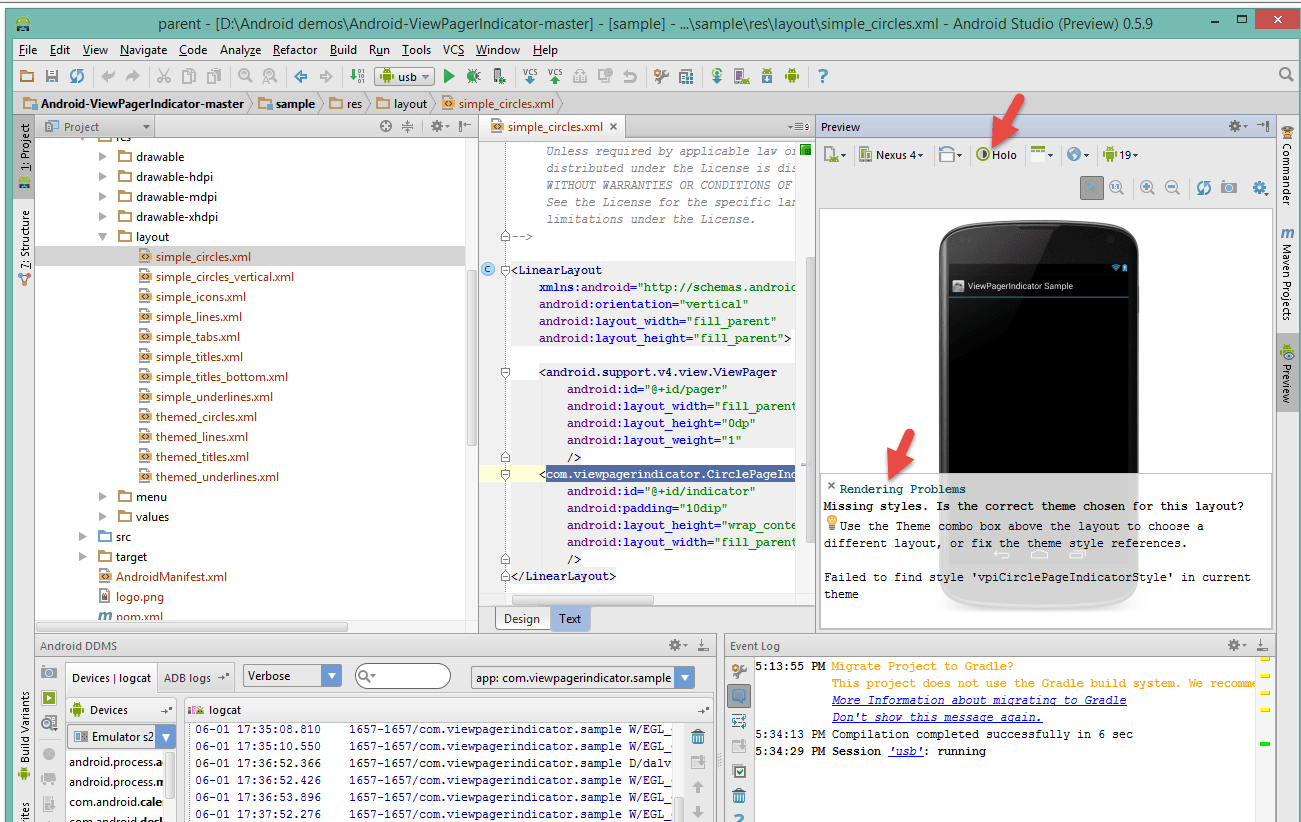Run the usb configuration with green play
The height and width of the screenshot is (822, 1301).
[449, 76]
